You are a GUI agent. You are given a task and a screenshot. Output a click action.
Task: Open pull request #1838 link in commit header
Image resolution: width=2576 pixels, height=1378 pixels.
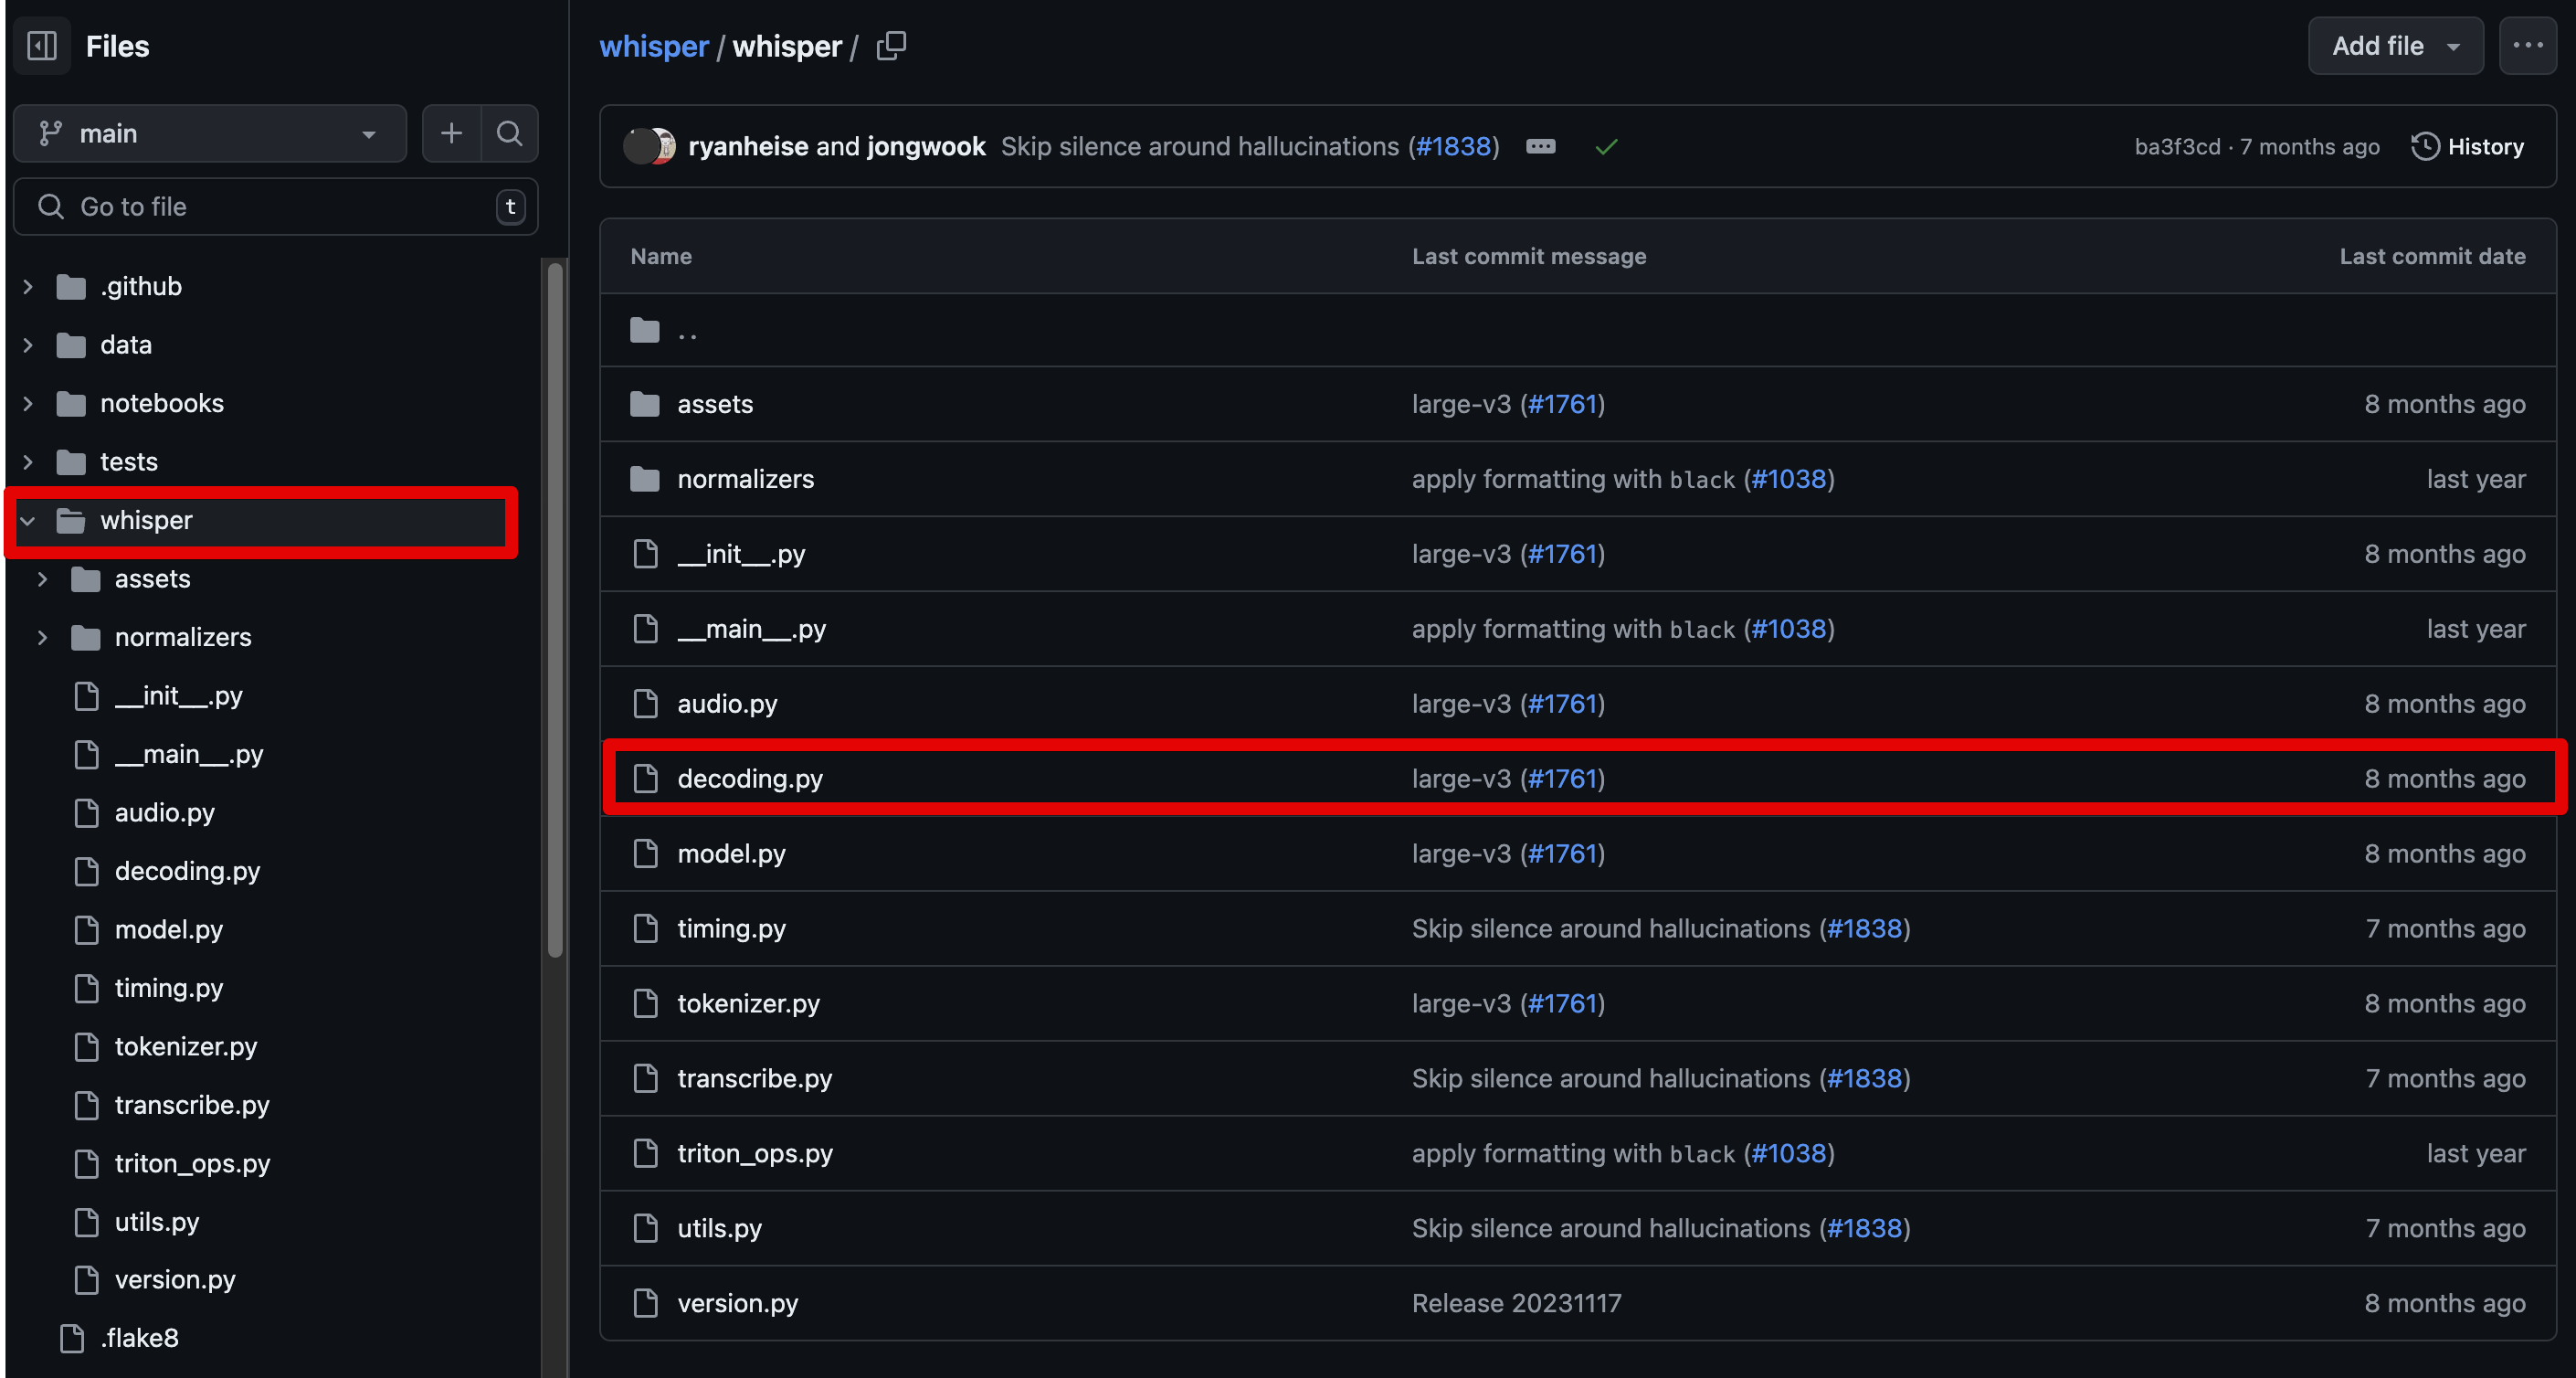click(x=1453, y=147)
